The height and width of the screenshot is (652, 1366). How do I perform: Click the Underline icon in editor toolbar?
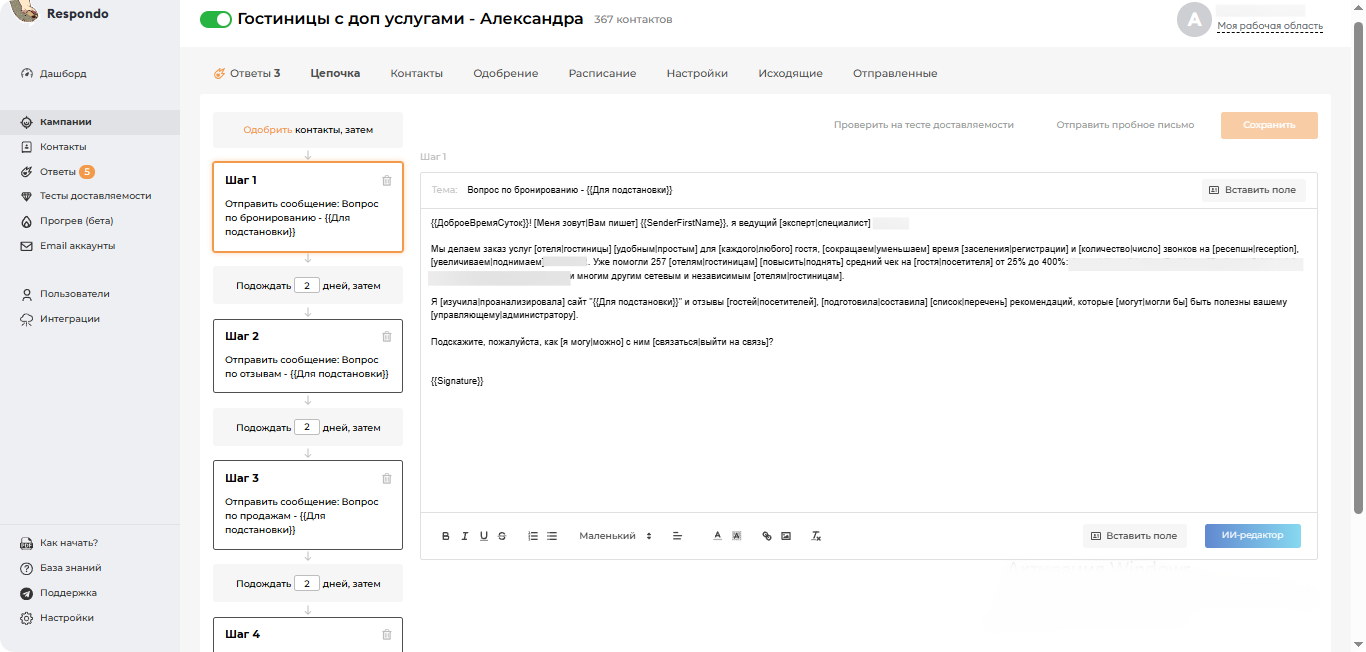coord(483,536)
